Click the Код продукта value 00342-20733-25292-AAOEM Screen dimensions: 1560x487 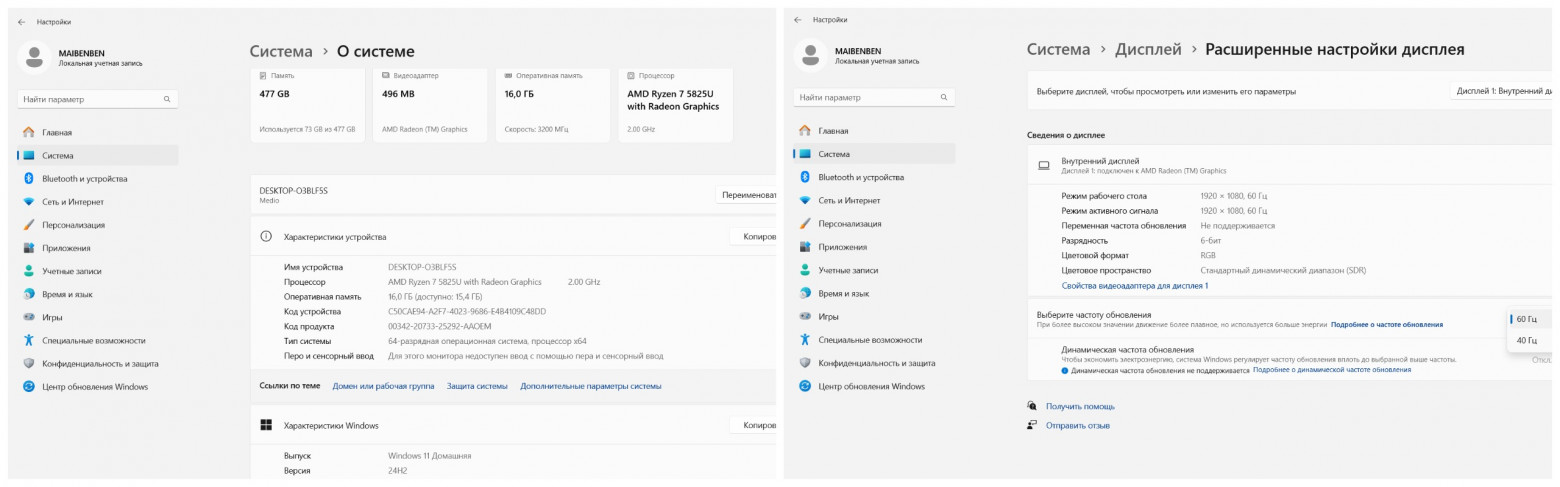pyautogui.click(x=439, y=326)
